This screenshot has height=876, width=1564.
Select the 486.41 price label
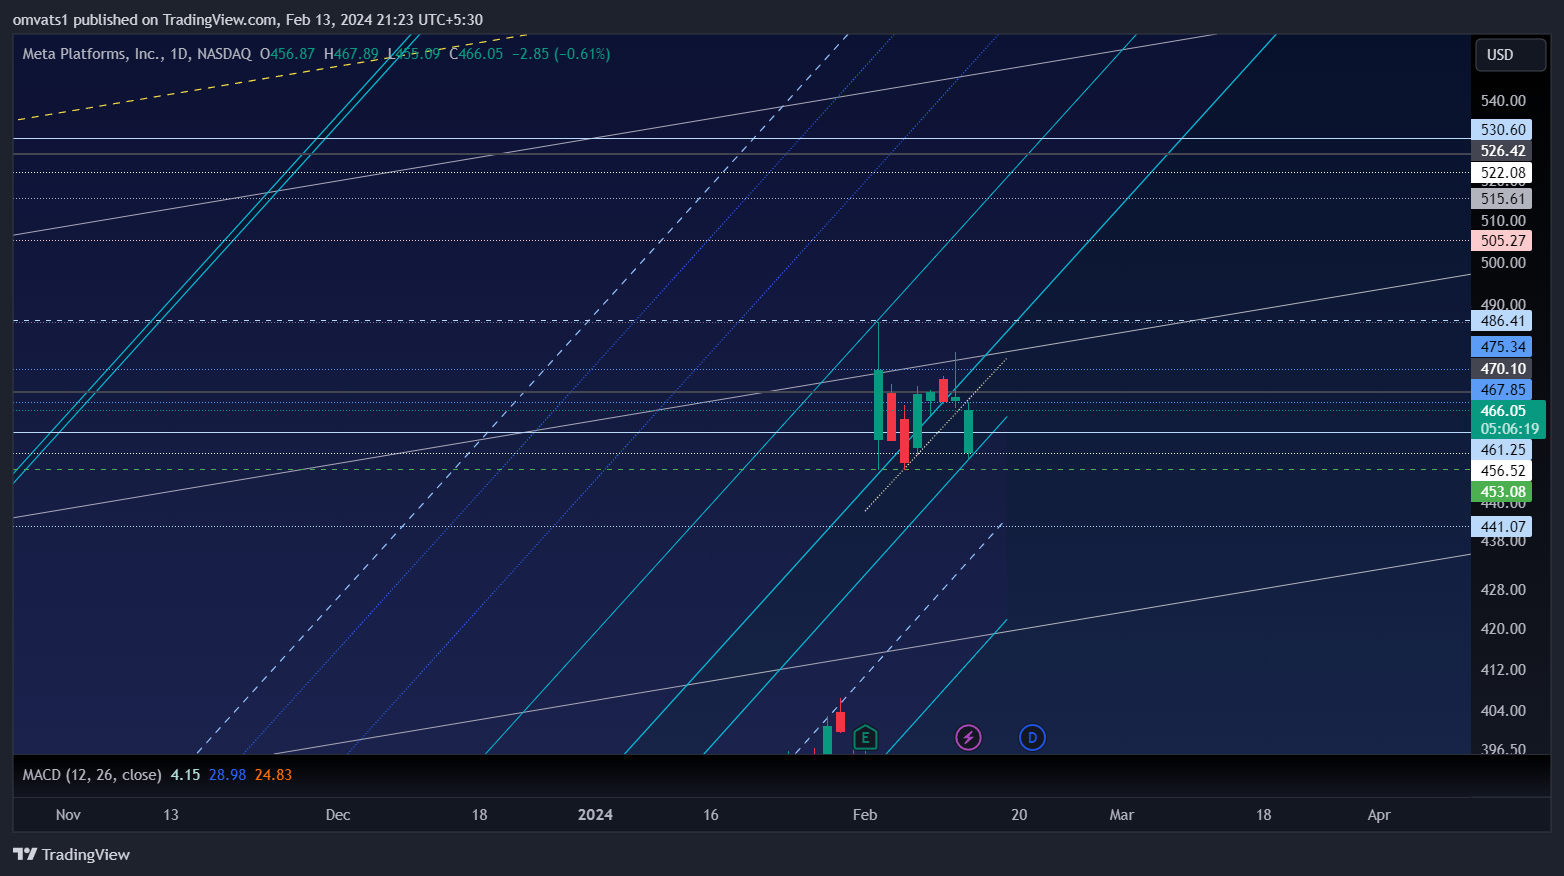[x=1502, y=321]
